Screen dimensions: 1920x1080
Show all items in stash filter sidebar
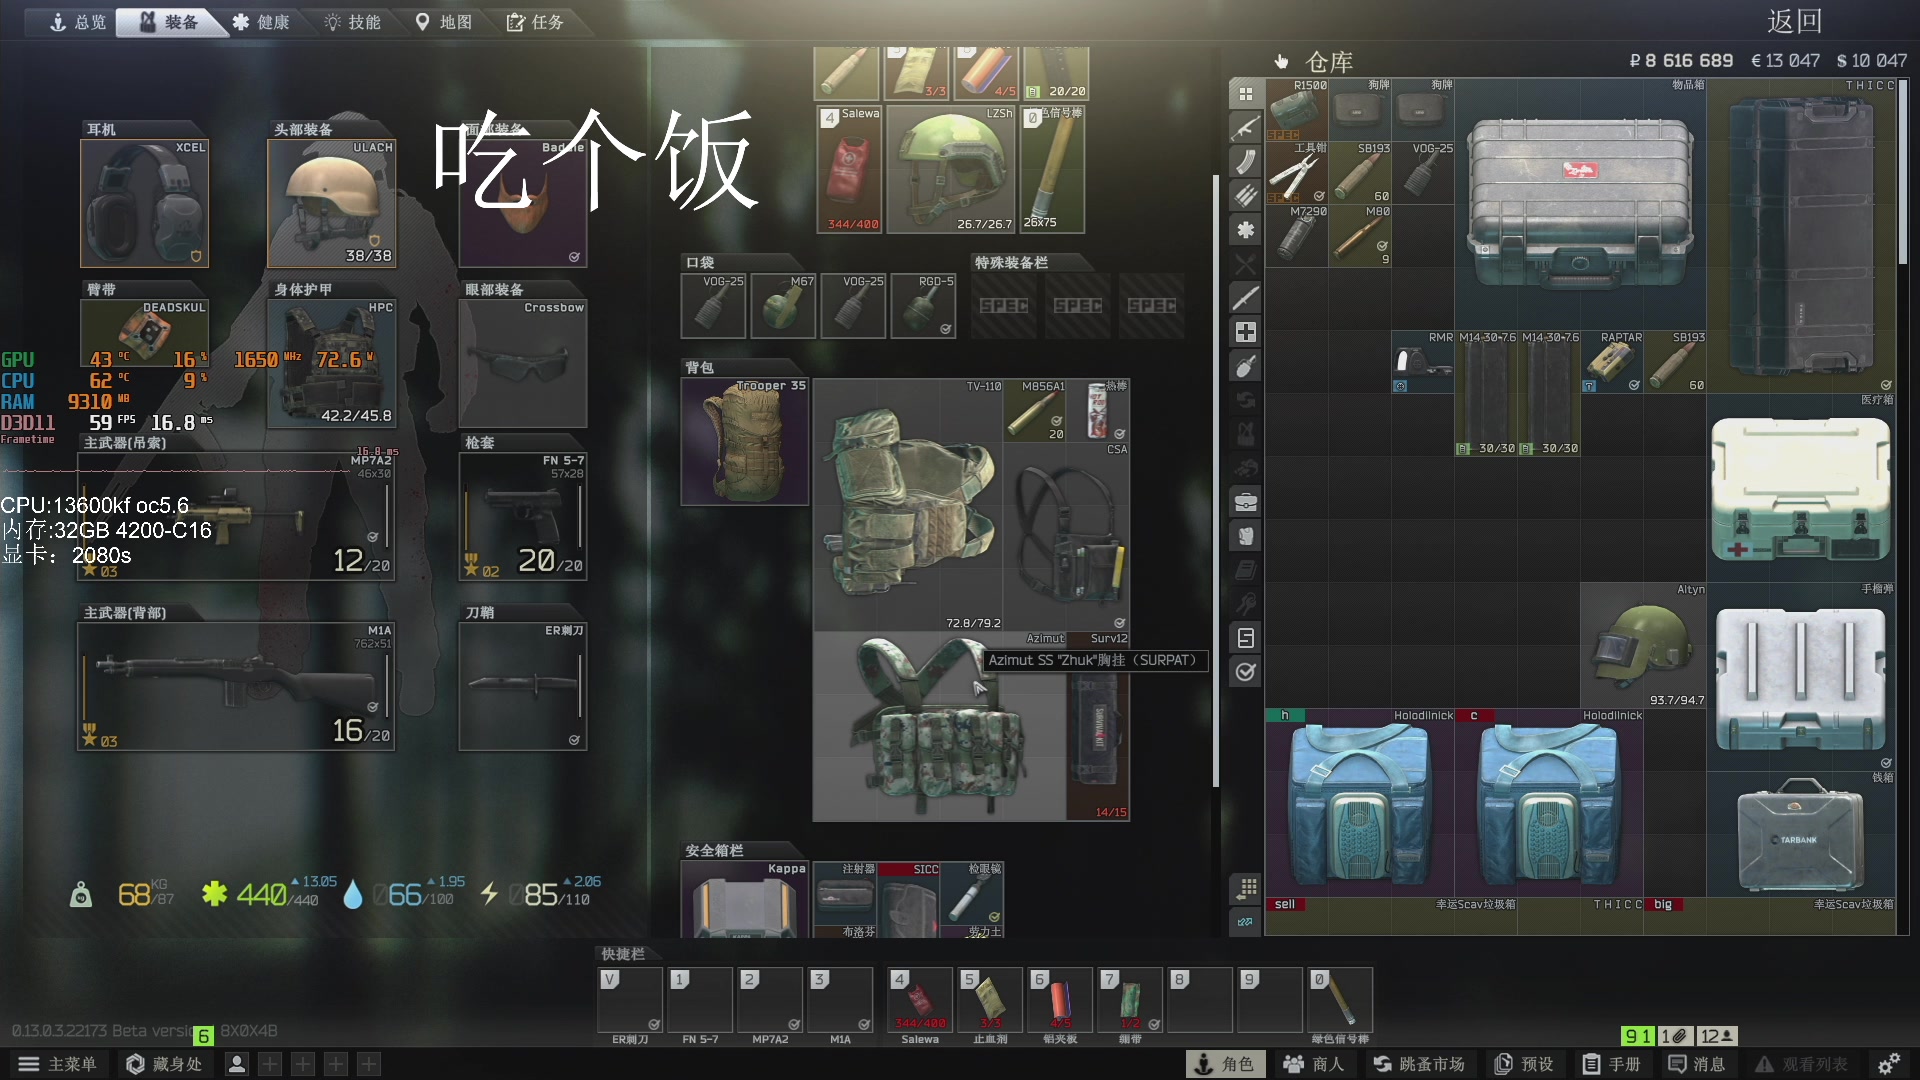(1245, 94)
